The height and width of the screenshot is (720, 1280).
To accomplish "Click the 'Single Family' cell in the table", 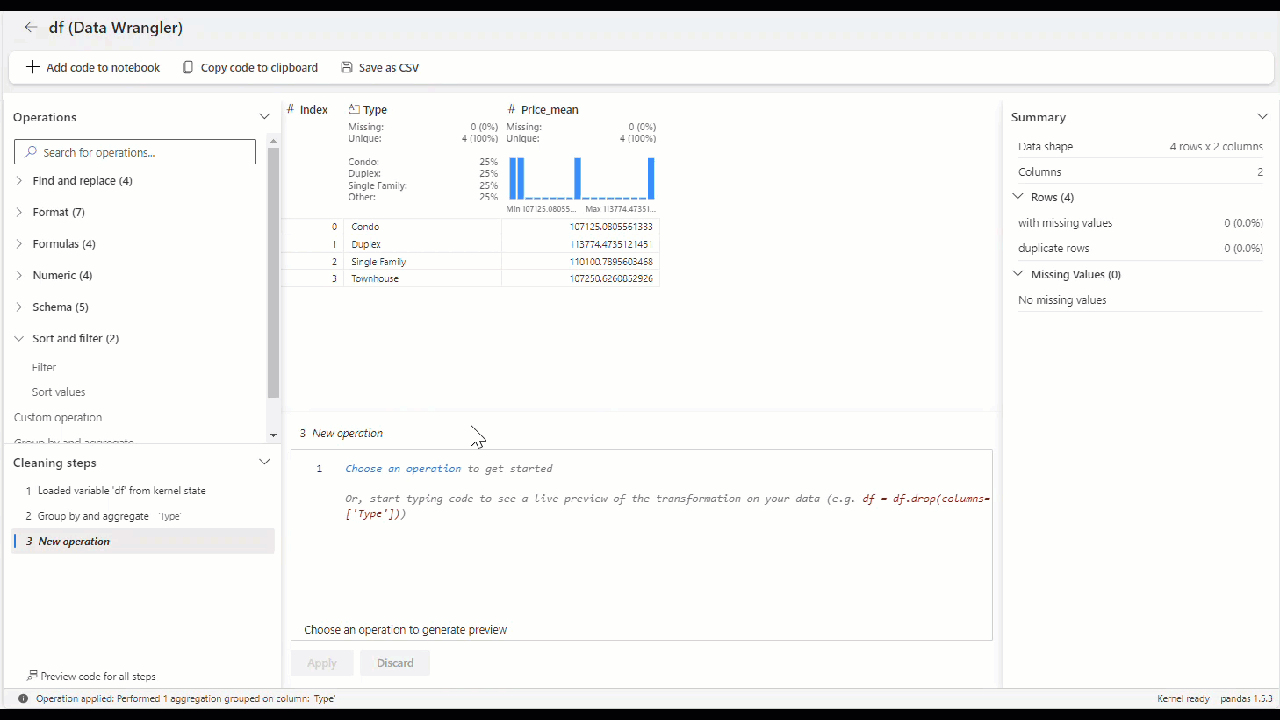I will [x=422, y=261].
